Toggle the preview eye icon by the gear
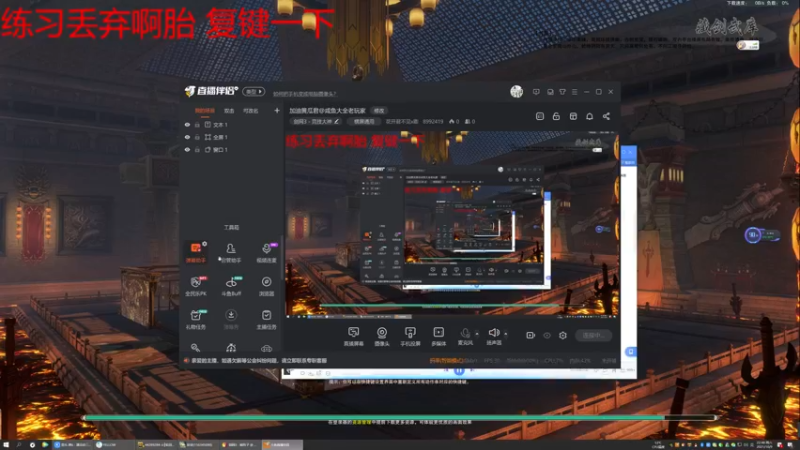Image resolution: width=800 pixels, height=450 pixels. click(547, 335)
